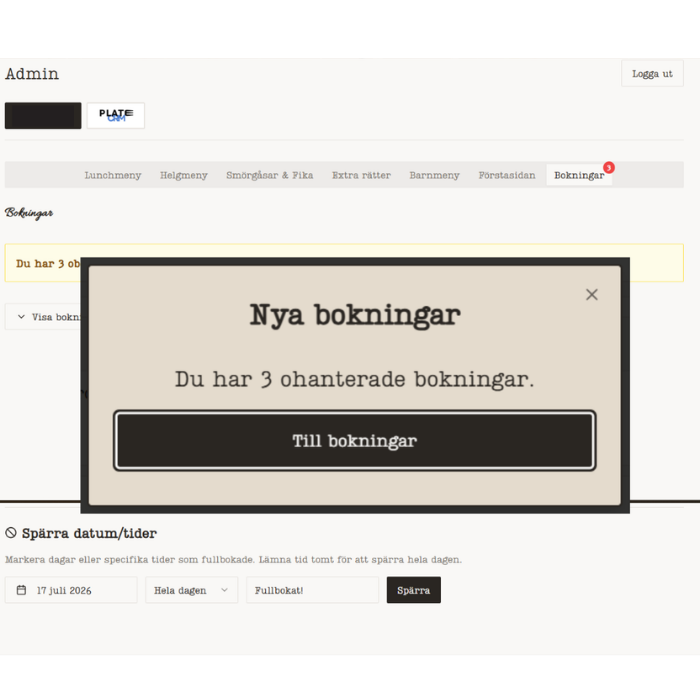Open the Lunchmeny tab
This screenshot has width=700, height=700.
click(113, 175)
